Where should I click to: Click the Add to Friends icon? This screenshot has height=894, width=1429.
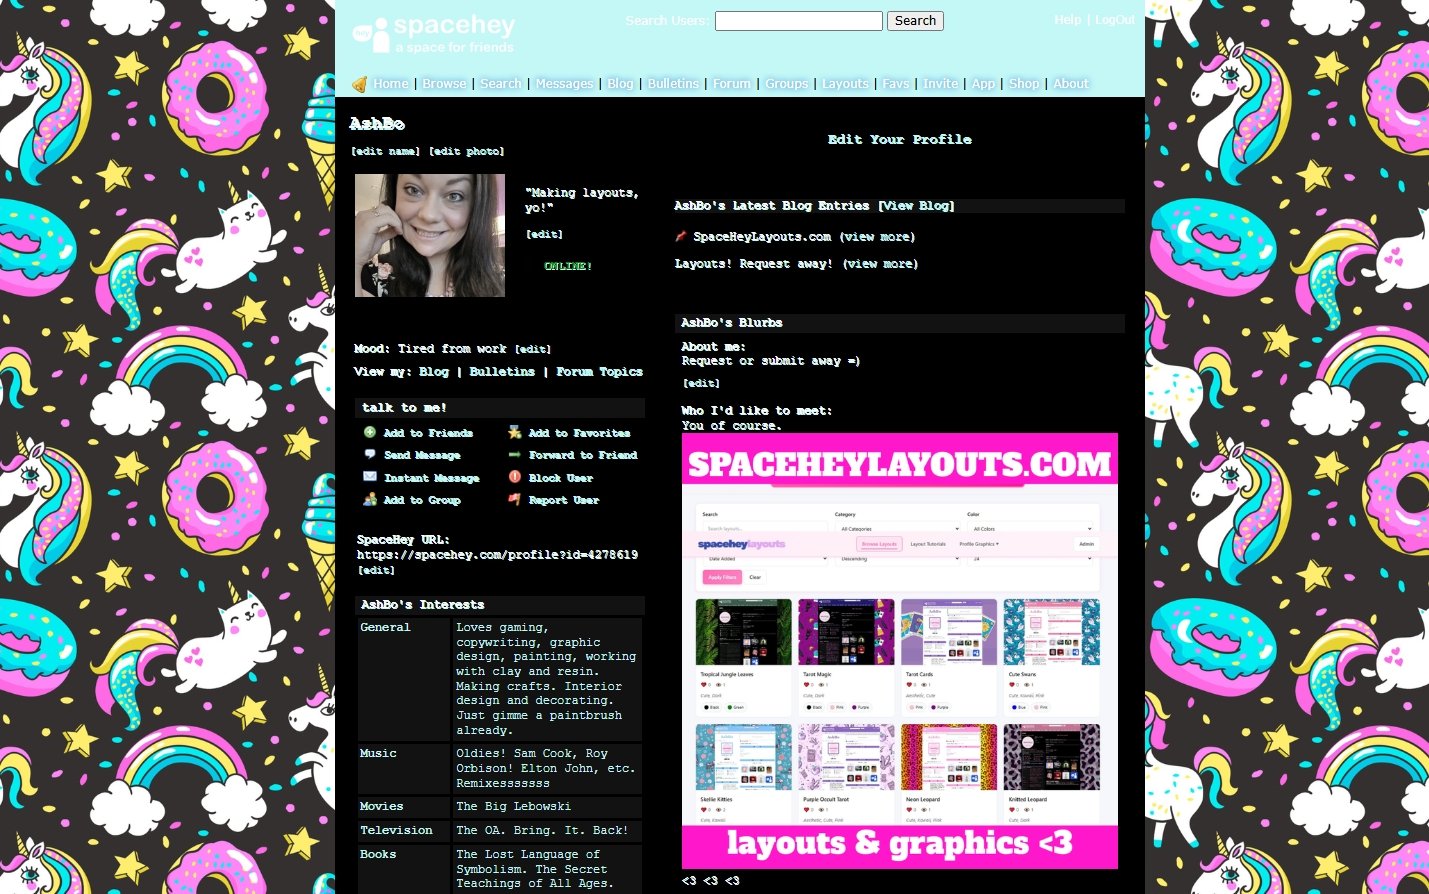click(x=370, y=433)
